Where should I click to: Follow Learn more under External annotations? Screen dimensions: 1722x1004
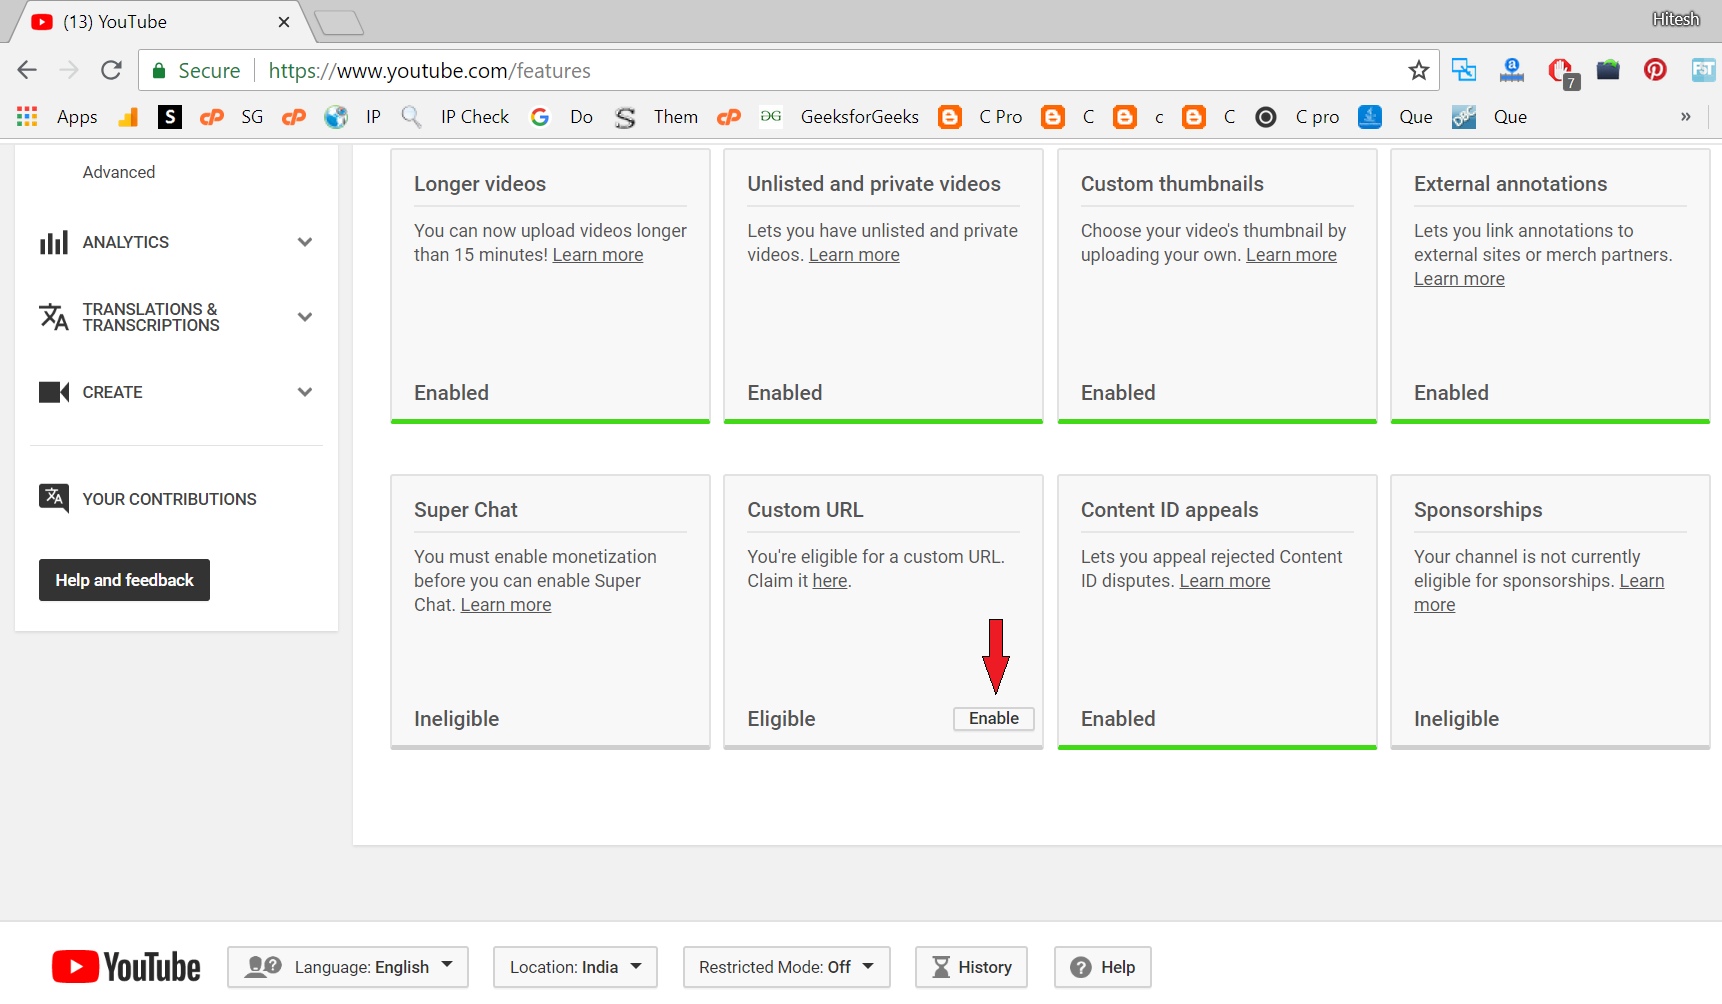pyautogui.click(x=1459, y=279)
